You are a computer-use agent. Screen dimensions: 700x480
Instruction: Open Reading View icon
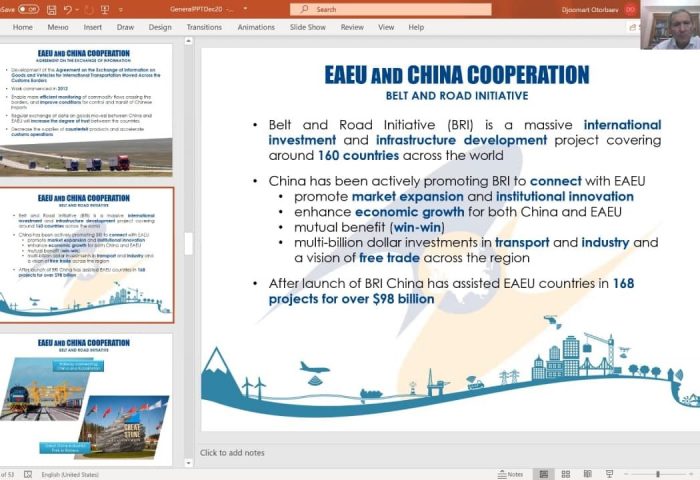pyautogui.click(x=589, y=474)
